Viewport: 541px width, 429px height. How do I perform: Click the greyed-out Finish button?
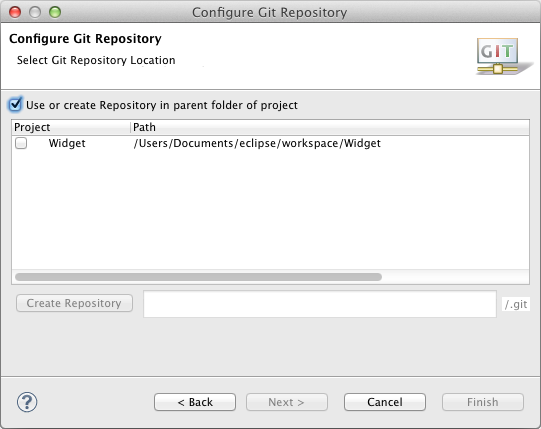click(483, 402)
